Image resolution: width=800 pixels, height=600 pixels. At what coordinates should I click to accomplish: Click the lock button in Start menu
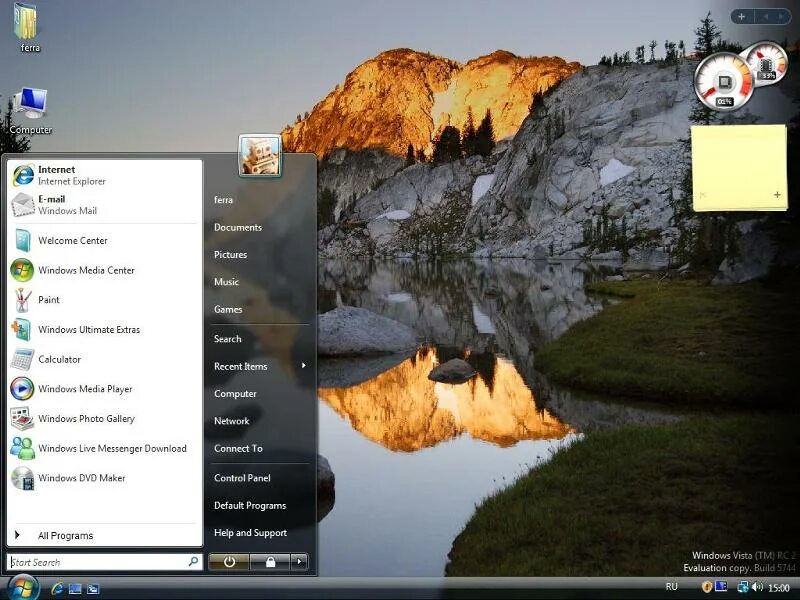click(270, 562)
